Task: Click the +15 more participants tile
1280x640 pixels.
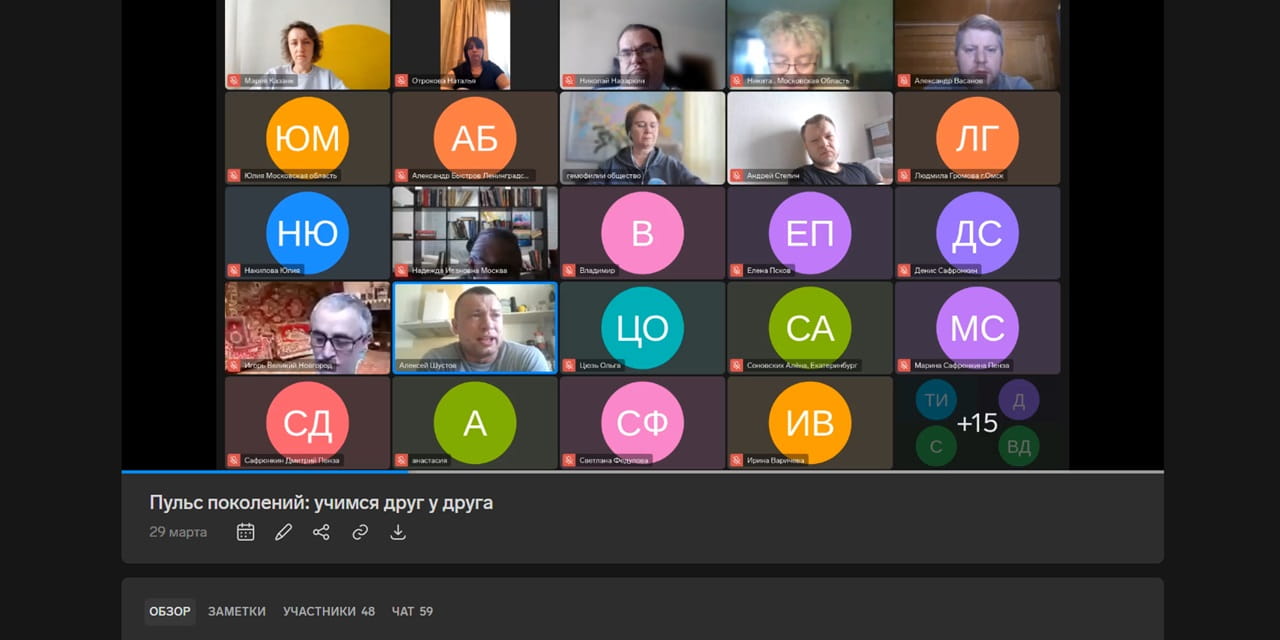Action: [x=977, y=423]
